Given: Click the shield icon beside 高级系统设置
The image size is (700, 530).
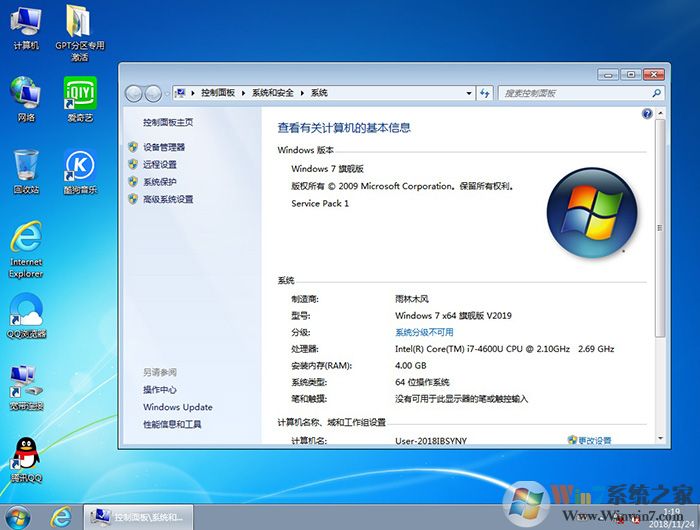Looking at the screenshot, I should click(133, 199).
